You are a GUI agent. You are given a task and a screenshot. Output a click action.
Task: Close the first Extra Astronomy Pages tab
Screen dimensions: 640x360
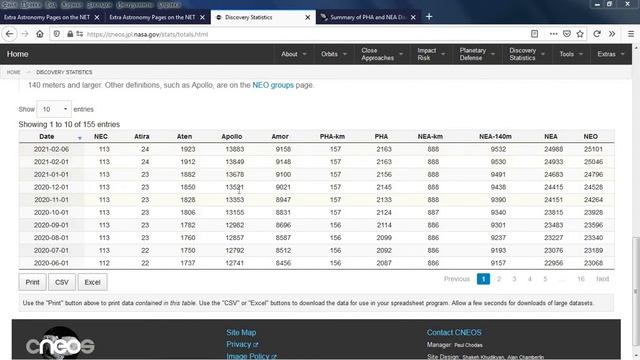pyautogui.click(x=97, y=17)
